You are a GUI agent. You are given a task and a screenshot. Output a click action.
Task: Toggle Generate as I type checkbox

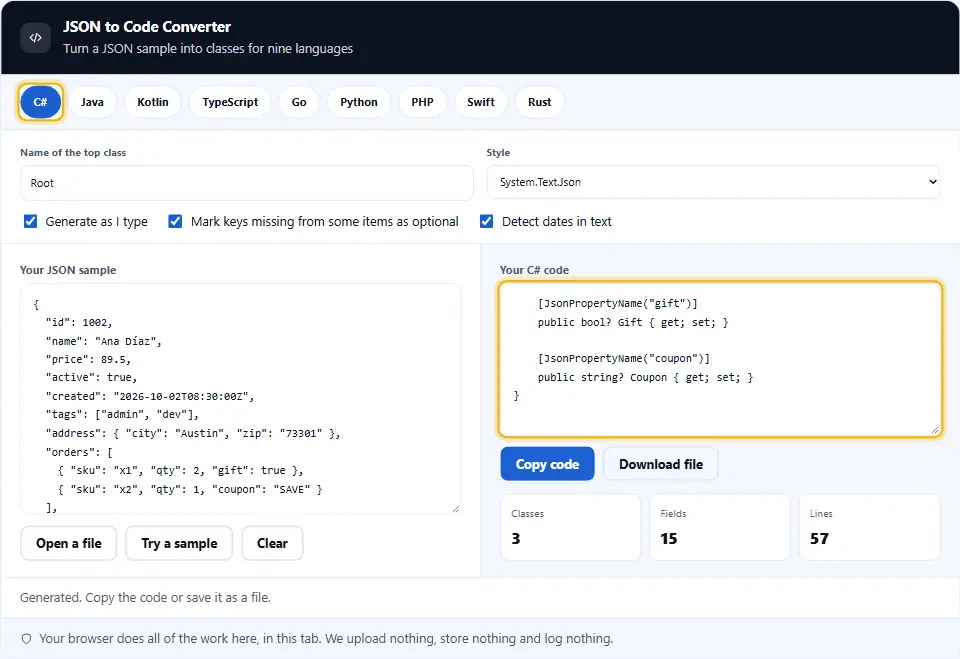pyautogui.click(x=31, y=221)
